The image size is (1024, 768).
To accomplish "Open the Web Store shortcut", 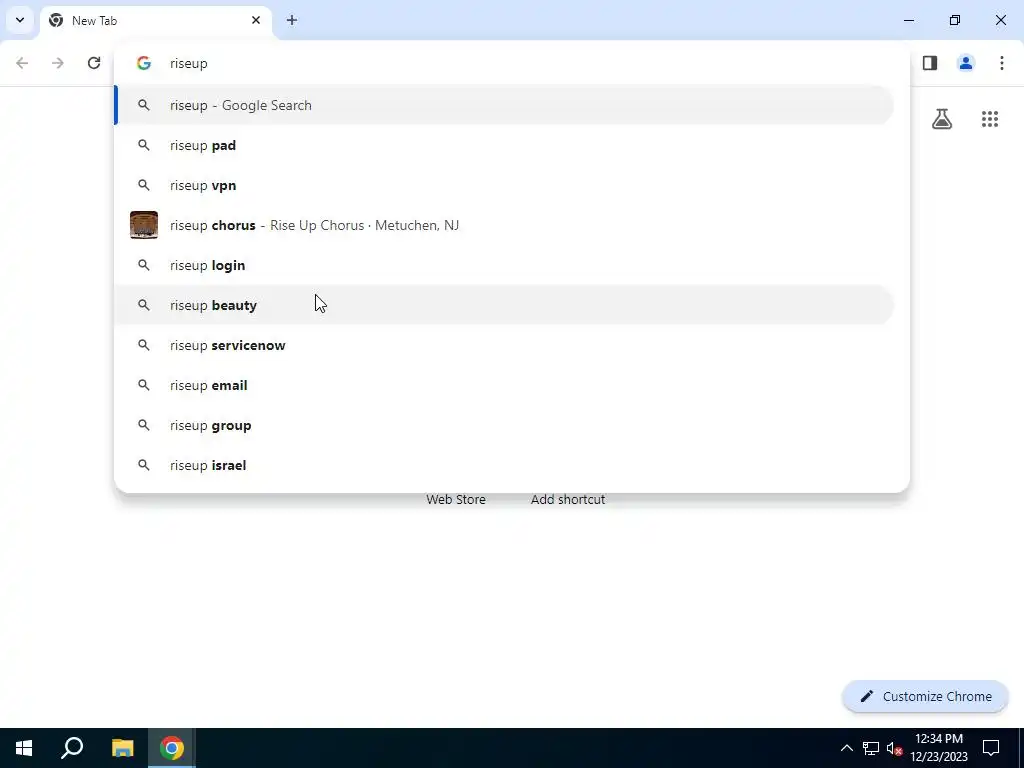I will tap(456, 499).
